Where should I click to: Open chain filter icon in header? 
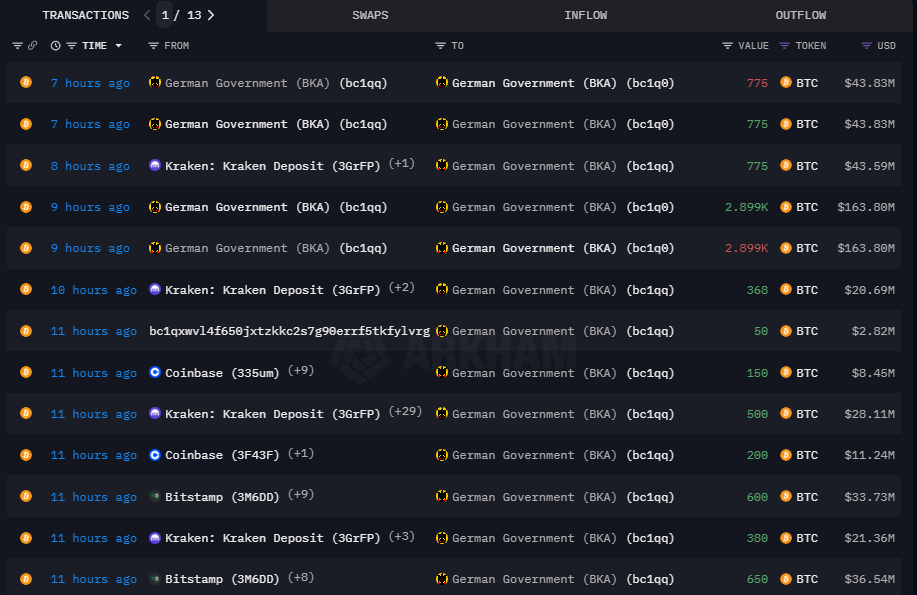(18, 46)
